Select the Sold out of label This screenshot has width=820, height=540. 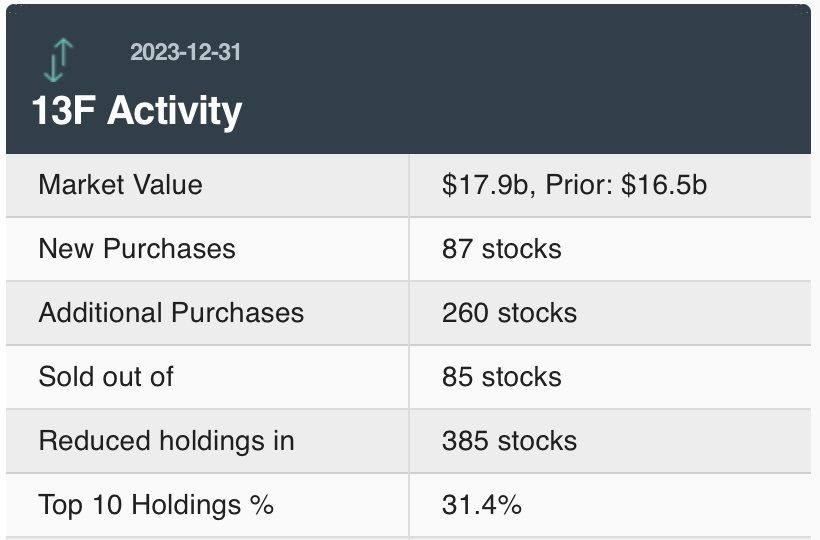click(x=106, y=377)
